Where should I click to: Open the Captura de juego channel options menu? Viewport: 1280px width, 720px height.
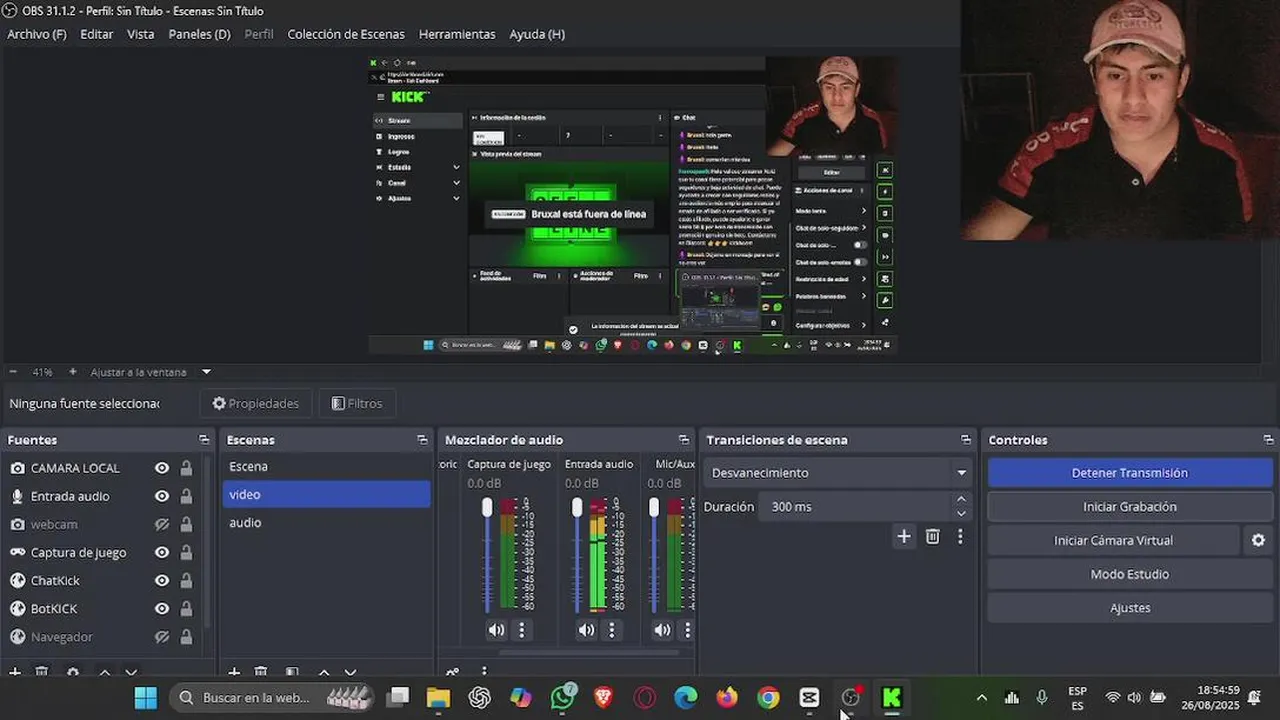[x=521, y=630]
